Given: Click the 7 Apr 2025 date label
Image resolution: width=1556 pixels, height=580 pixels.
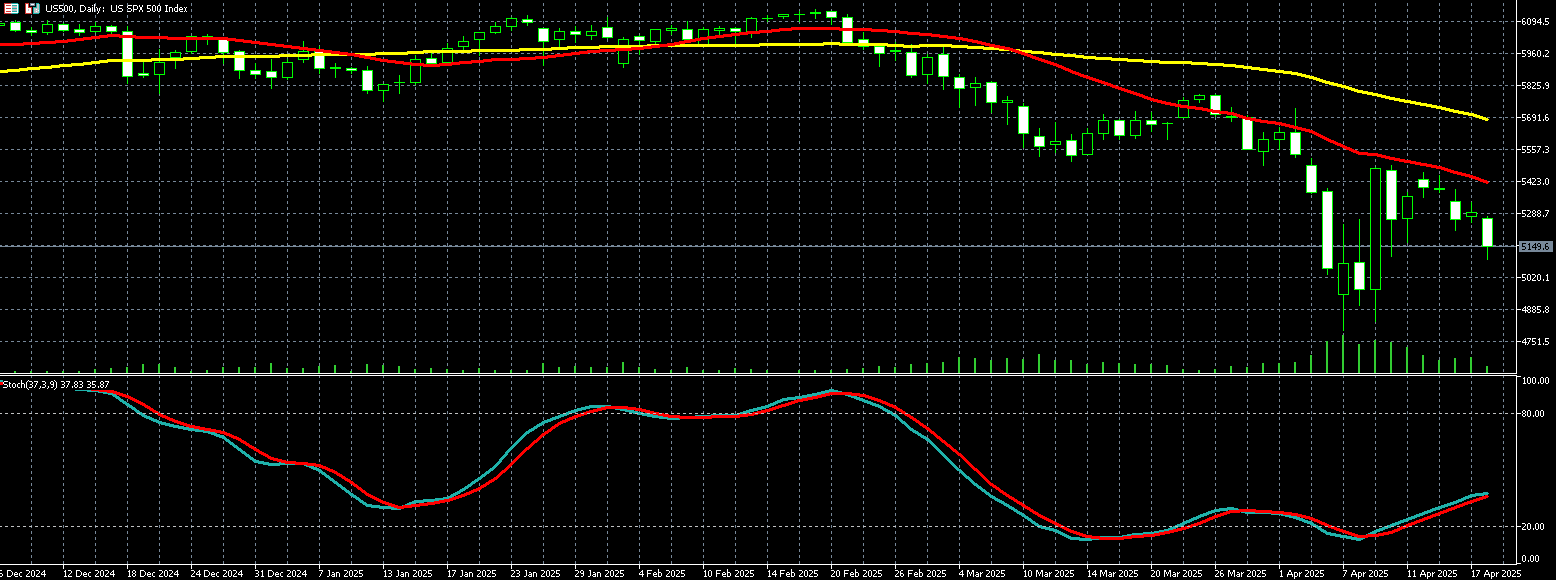Looking at the screenshot, I should 1365,574.
